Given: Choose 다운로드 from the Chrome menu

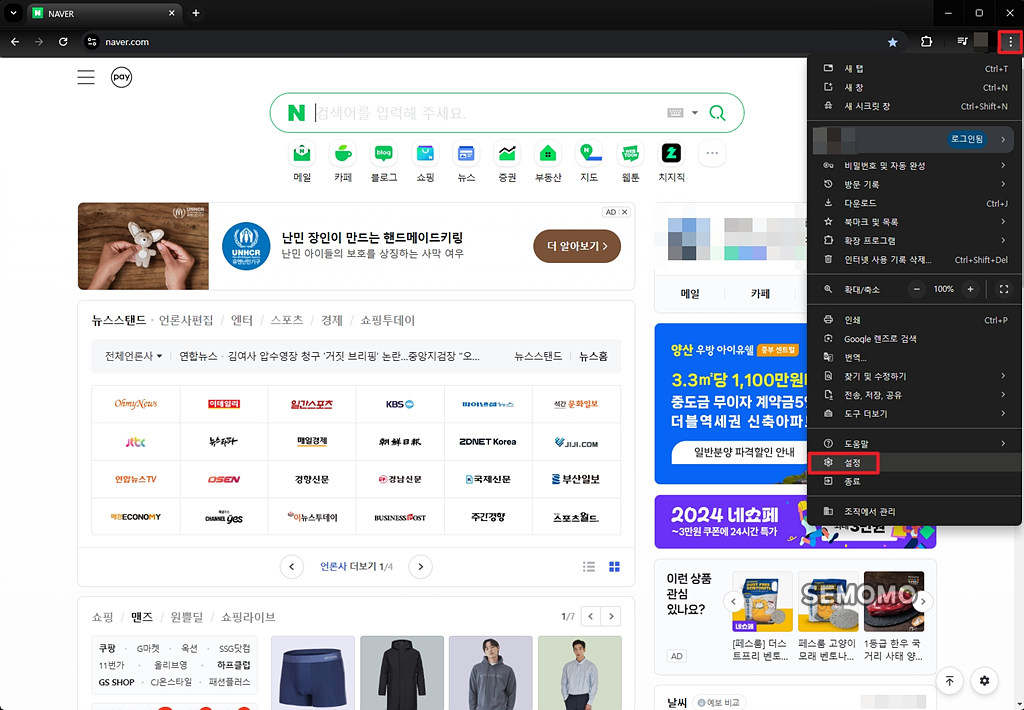Looking at the screenshot, I should tap(914, 203).
